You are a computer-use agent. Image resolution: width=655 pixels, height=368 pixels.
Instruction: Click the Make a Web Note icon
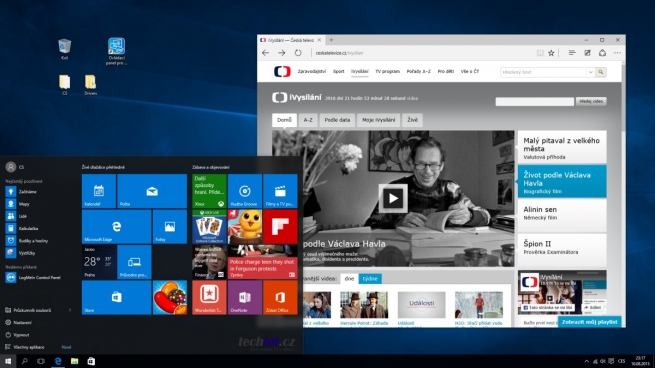tap(587, 53)
